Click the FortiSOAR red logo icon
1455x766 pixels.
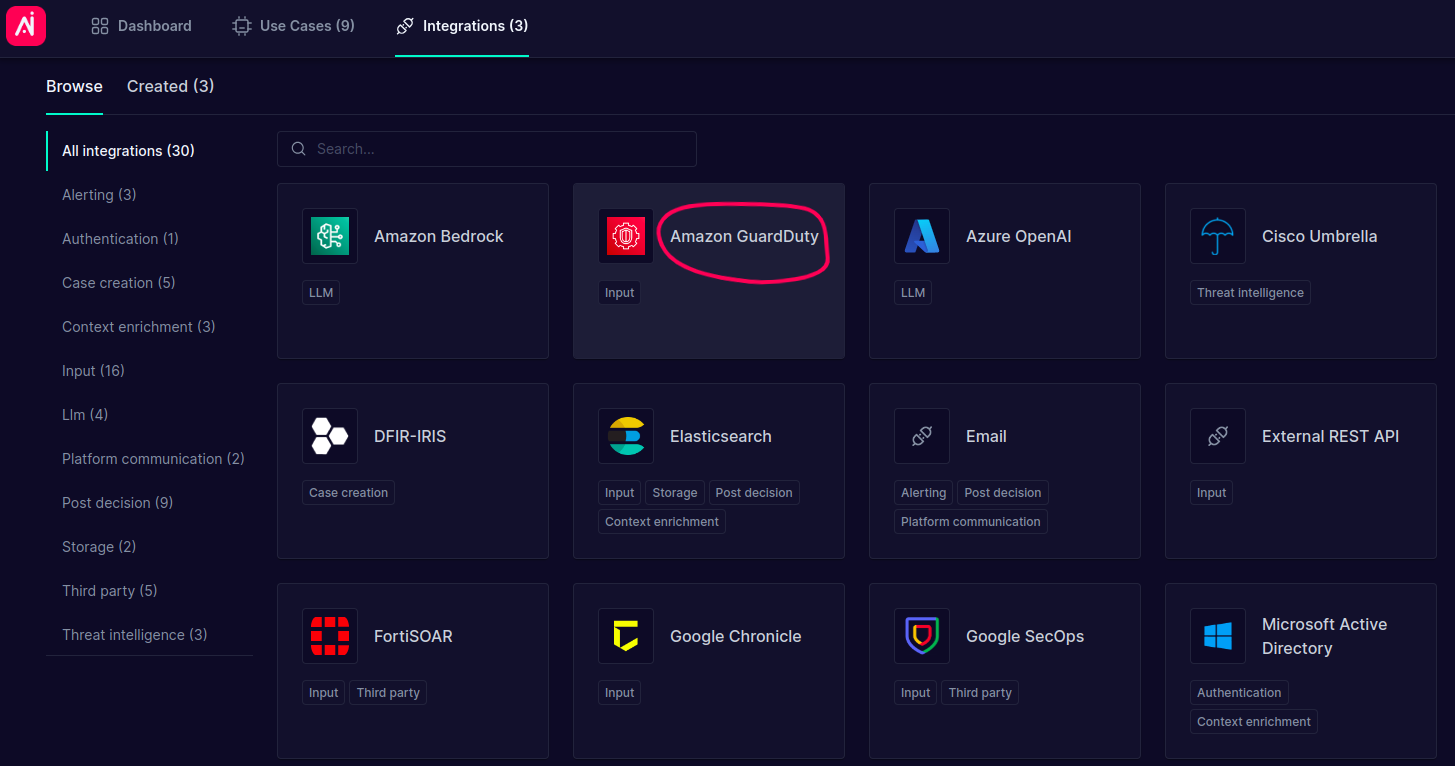click(330, 636)
